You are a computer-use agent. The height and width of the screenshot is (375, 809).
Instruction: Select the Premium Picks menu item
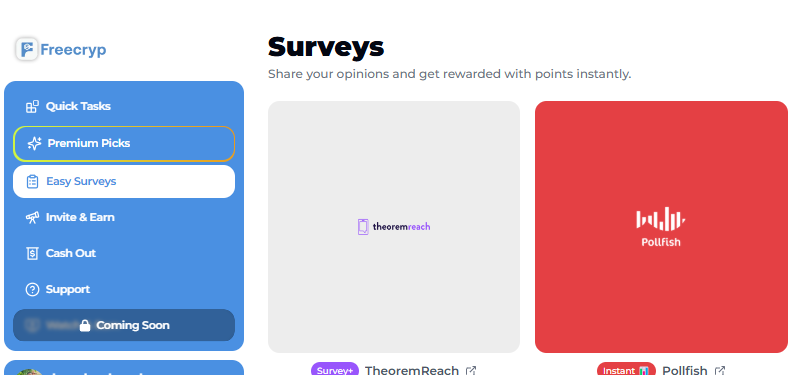(x=124, y=143)
